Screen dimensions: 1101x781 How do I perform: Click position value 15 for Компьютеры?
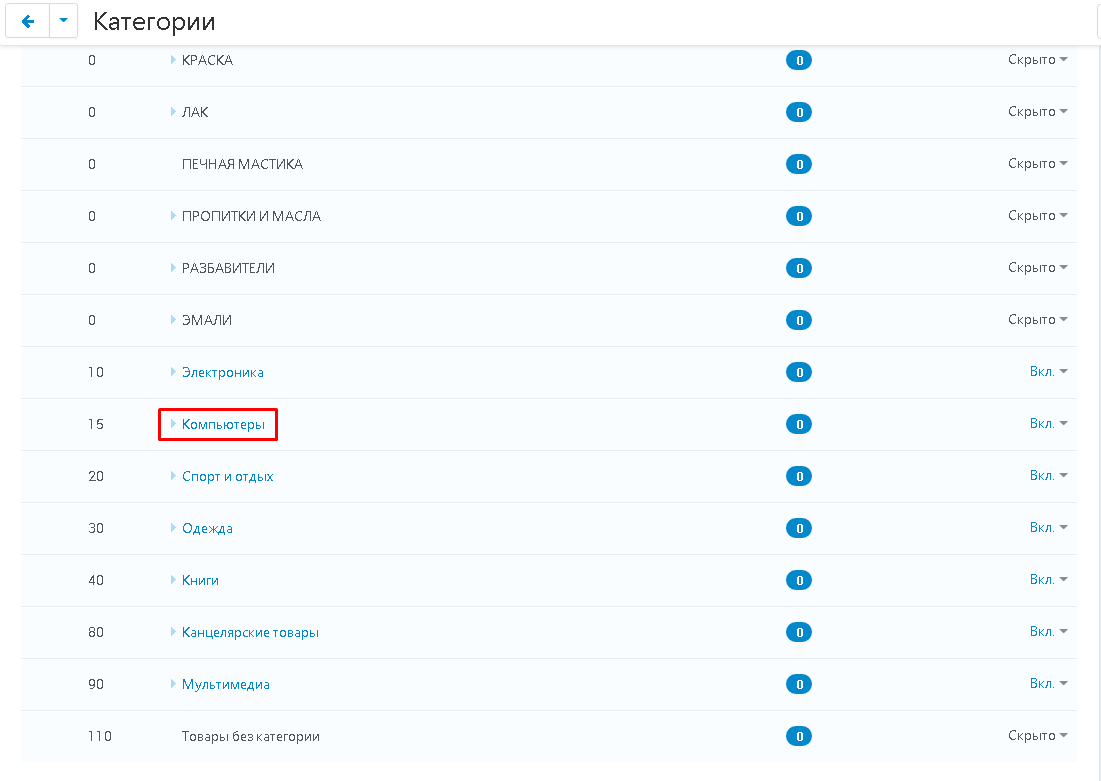tap(95, 424)
